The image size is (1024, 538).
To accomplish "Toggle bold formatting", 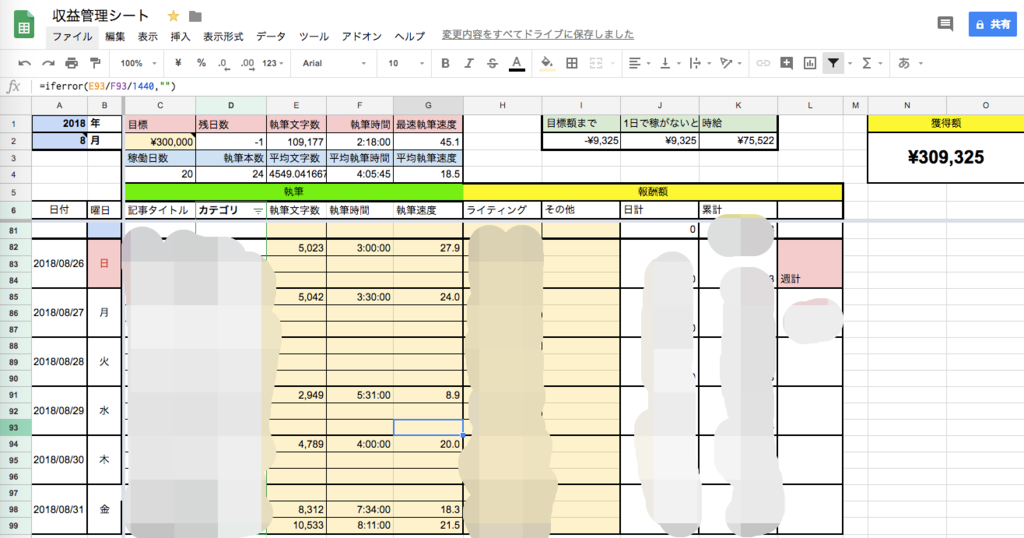I will coord(445,63).
